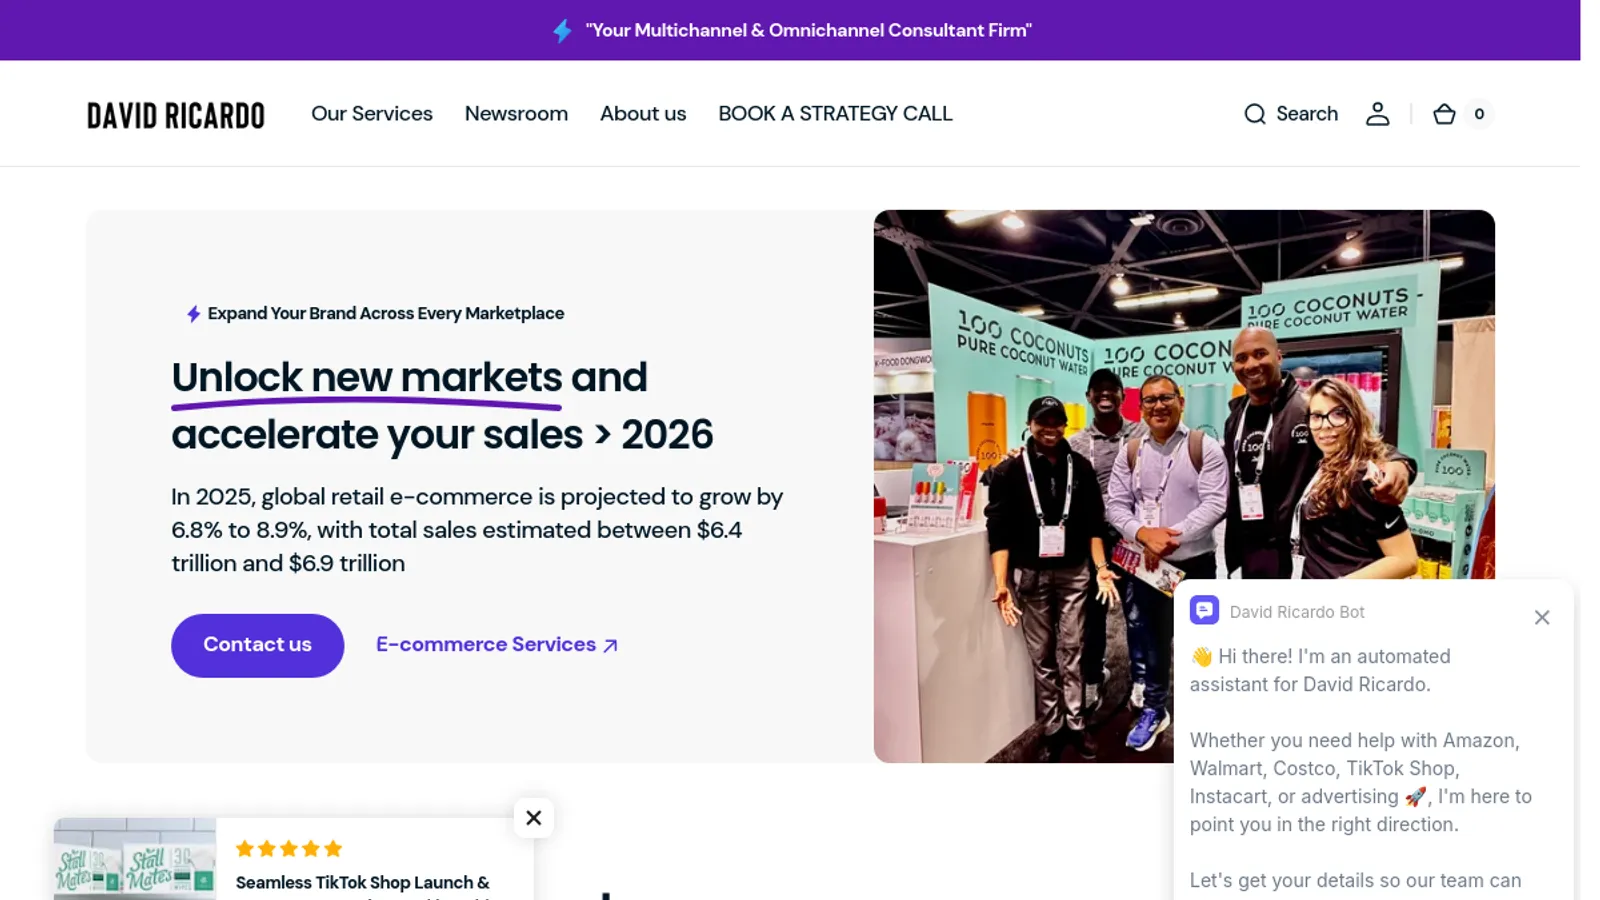Open the Seamless TikTok Shop Launch review
Image resolution: width=1600 pixels, height=900 pixels.
click(362, 883)
